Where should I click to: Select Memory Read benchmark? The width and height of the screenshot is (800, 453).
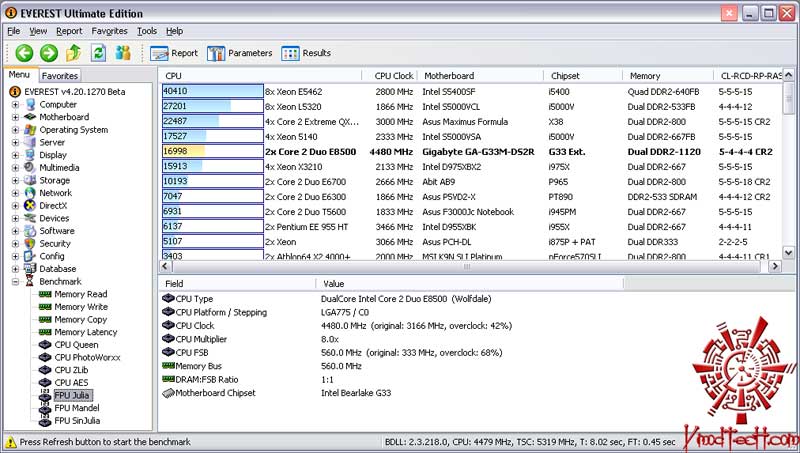pos(81,294)
